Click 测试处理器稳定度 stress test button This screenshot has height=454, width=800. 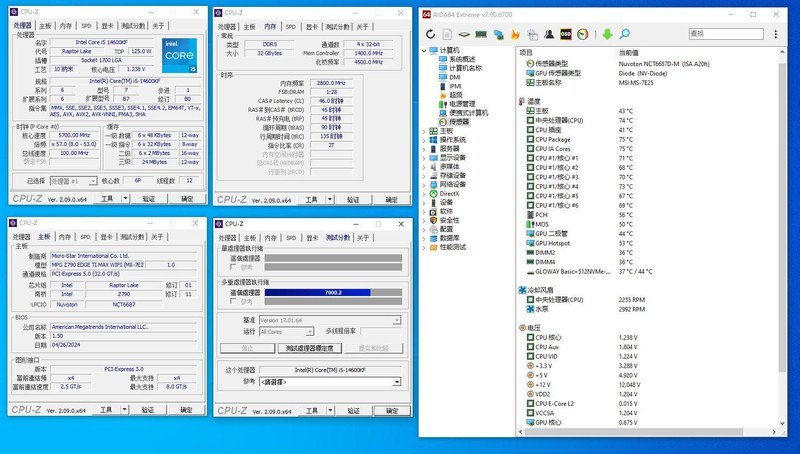tap(309, 348)
